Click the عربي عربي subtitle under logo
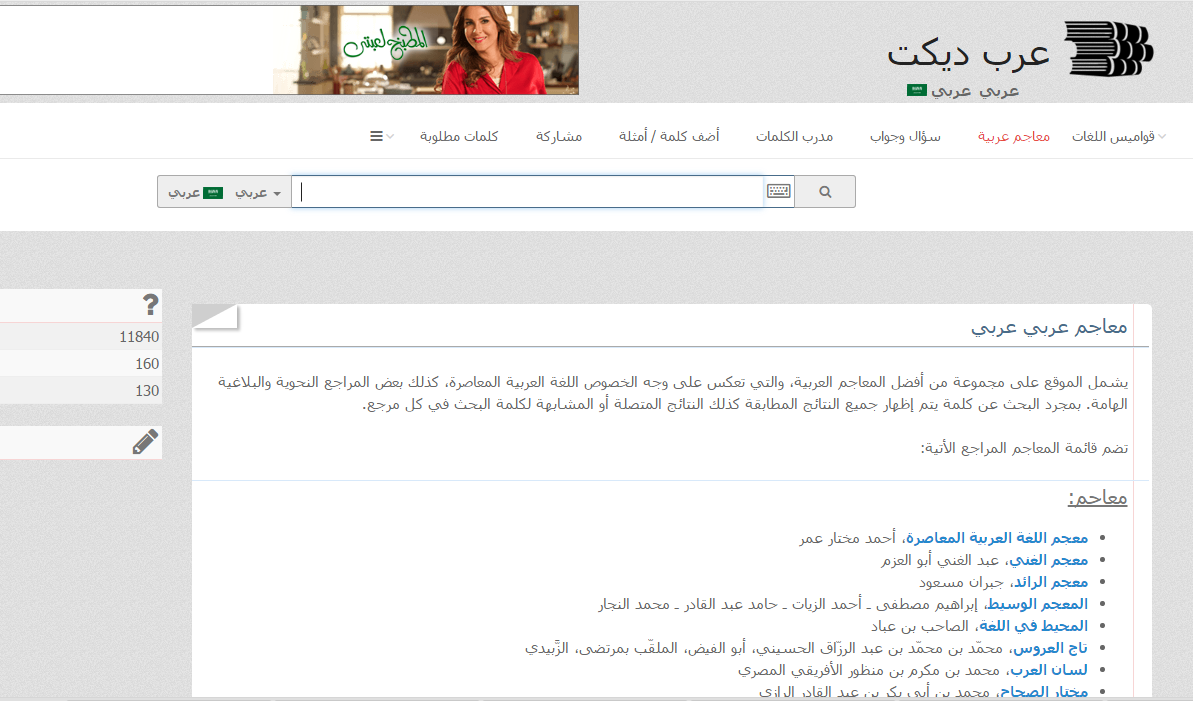The width and height of the screenshot is (1193, 701). pyautogui.click(x=975, y=91)
